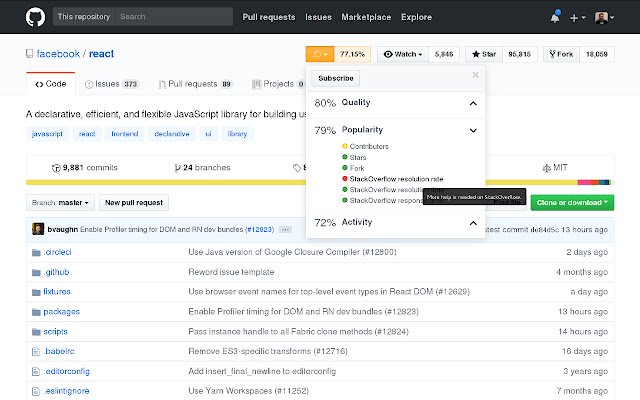Open the fixtures folder
Viewport: 640px width, 400px height.
[57, 292]
